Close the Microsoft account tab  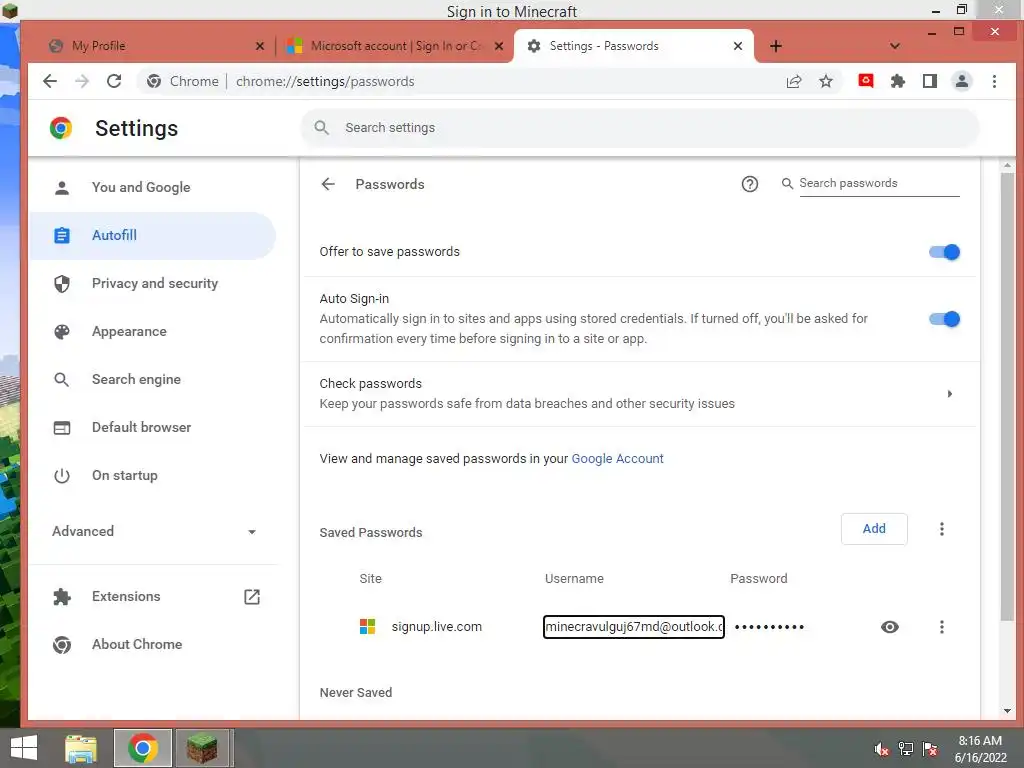pyautogui.click(x=499, y=46)
